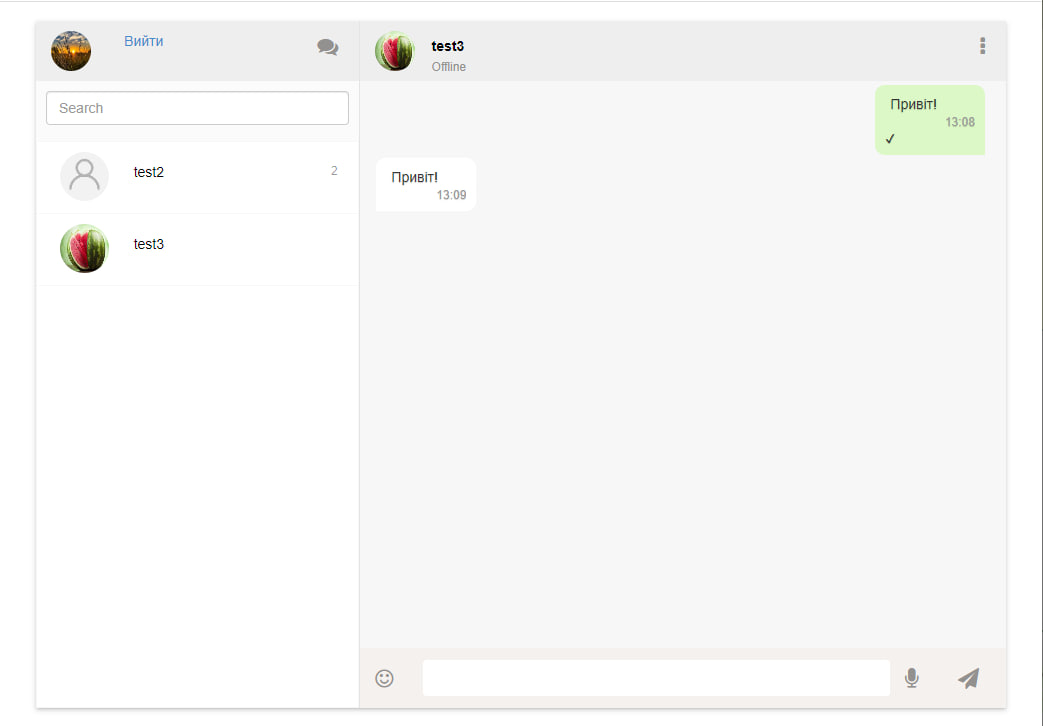Click the Вийти logout link
The width and height of the screenshot is (1043, 726).
tap(144, 41)
